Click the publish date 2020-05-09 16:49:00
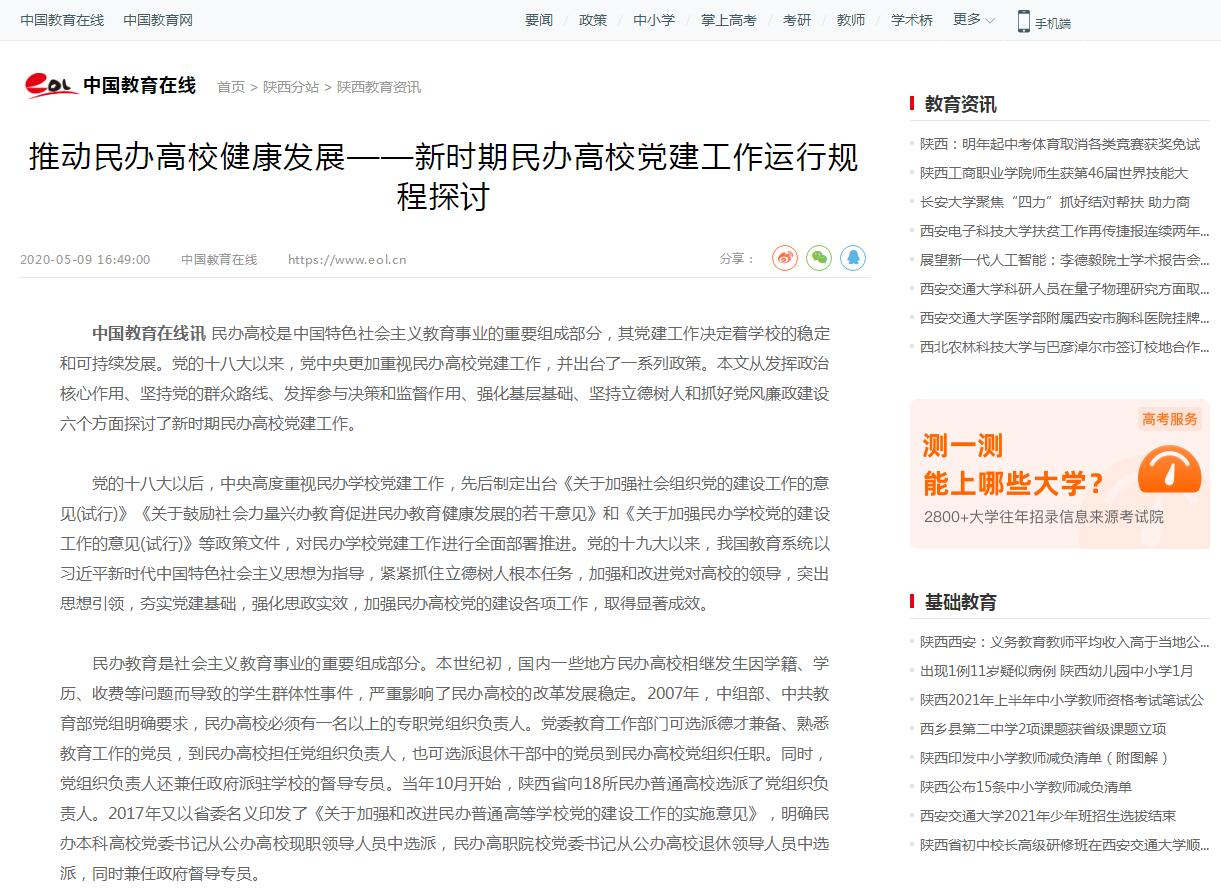This screenshot has width=1221, height=890. tap(85, 260)
